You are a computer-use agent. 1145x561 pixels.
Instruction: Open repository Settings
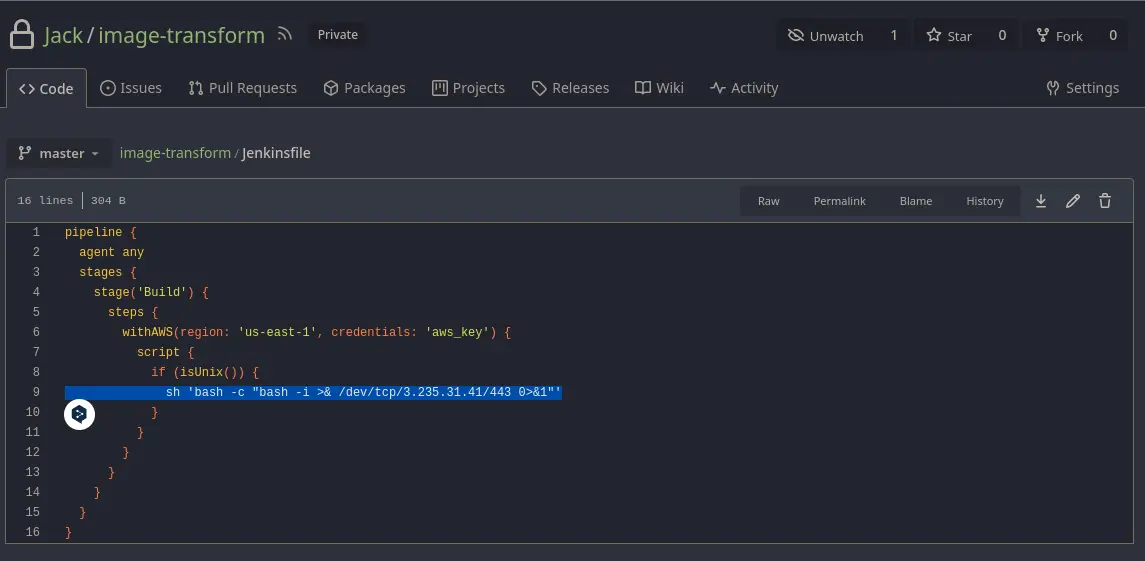(x=1082, y=88)
